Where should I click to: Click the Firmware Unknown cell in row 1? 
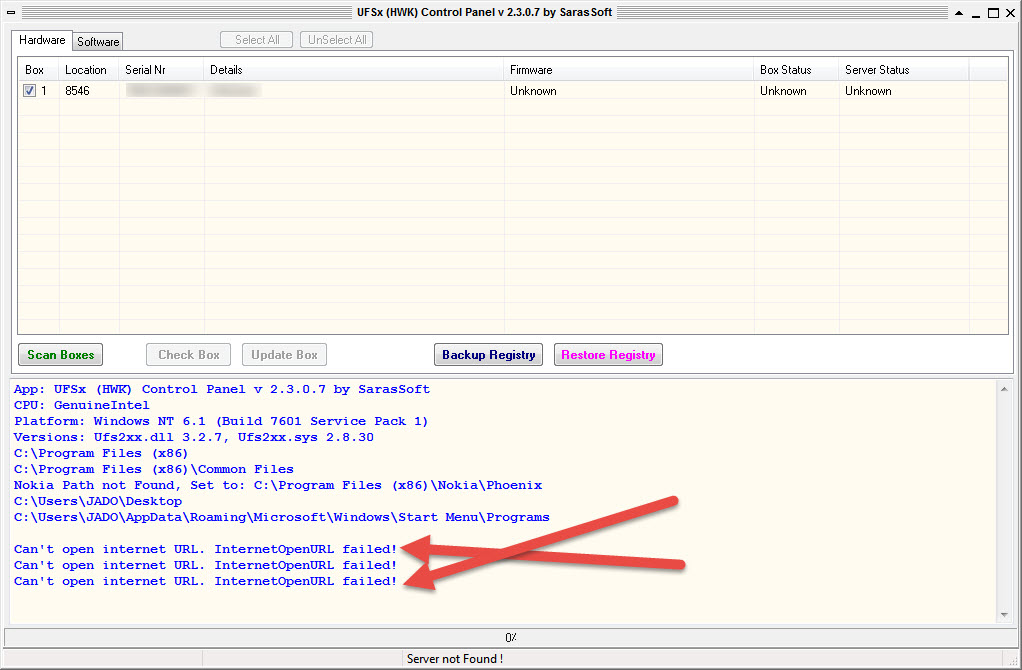tap(533, 91)
